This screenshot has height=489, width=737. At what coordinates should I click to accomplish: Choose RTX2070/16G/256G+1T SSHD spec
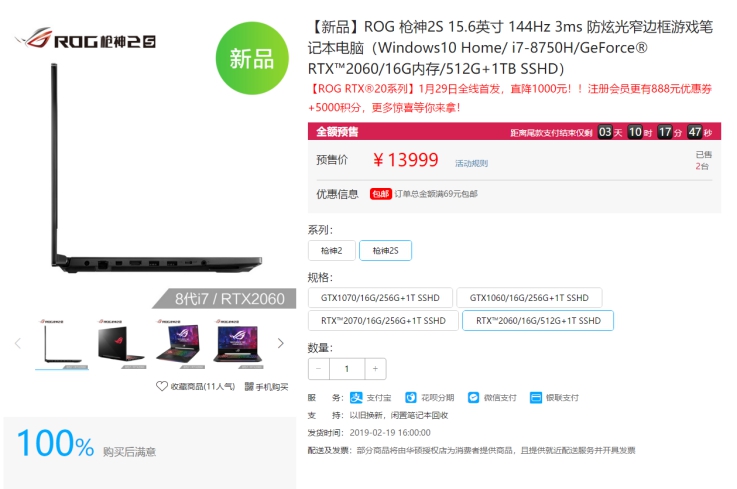[x=383, y=321]
